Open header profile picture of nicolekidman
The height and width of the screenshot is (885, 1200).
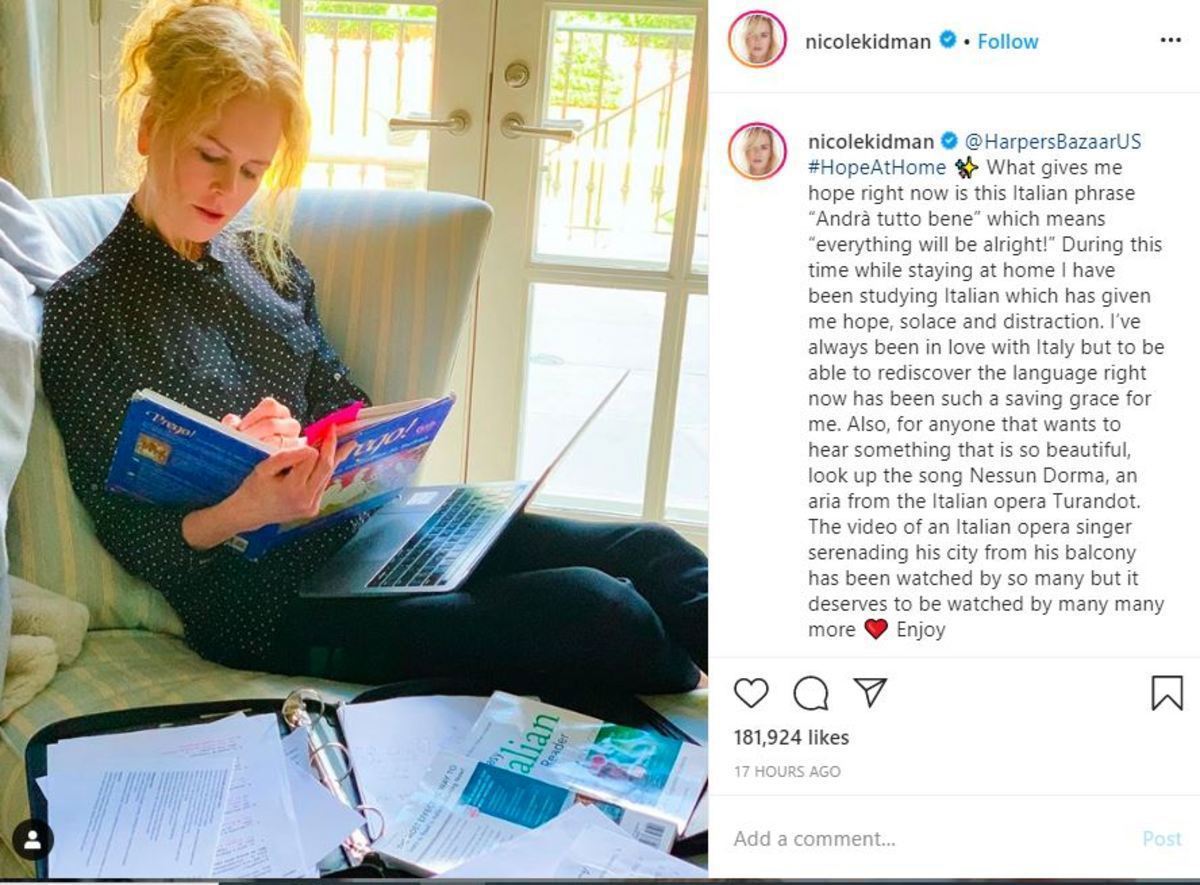(757, 40)
